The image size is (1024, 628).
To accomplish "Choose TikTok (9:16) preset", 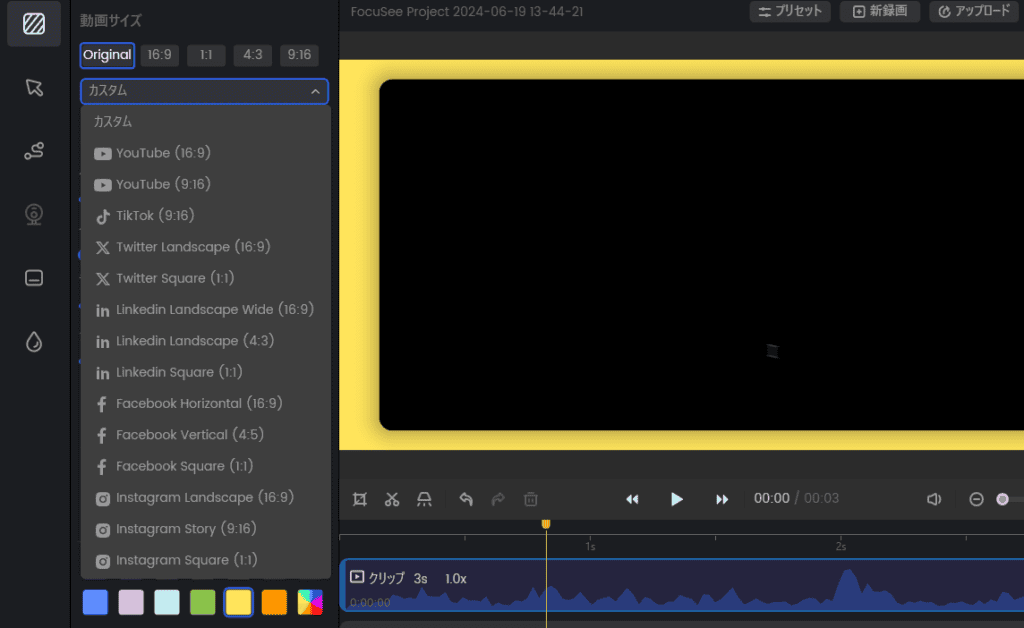I will [x=206, y=216].
